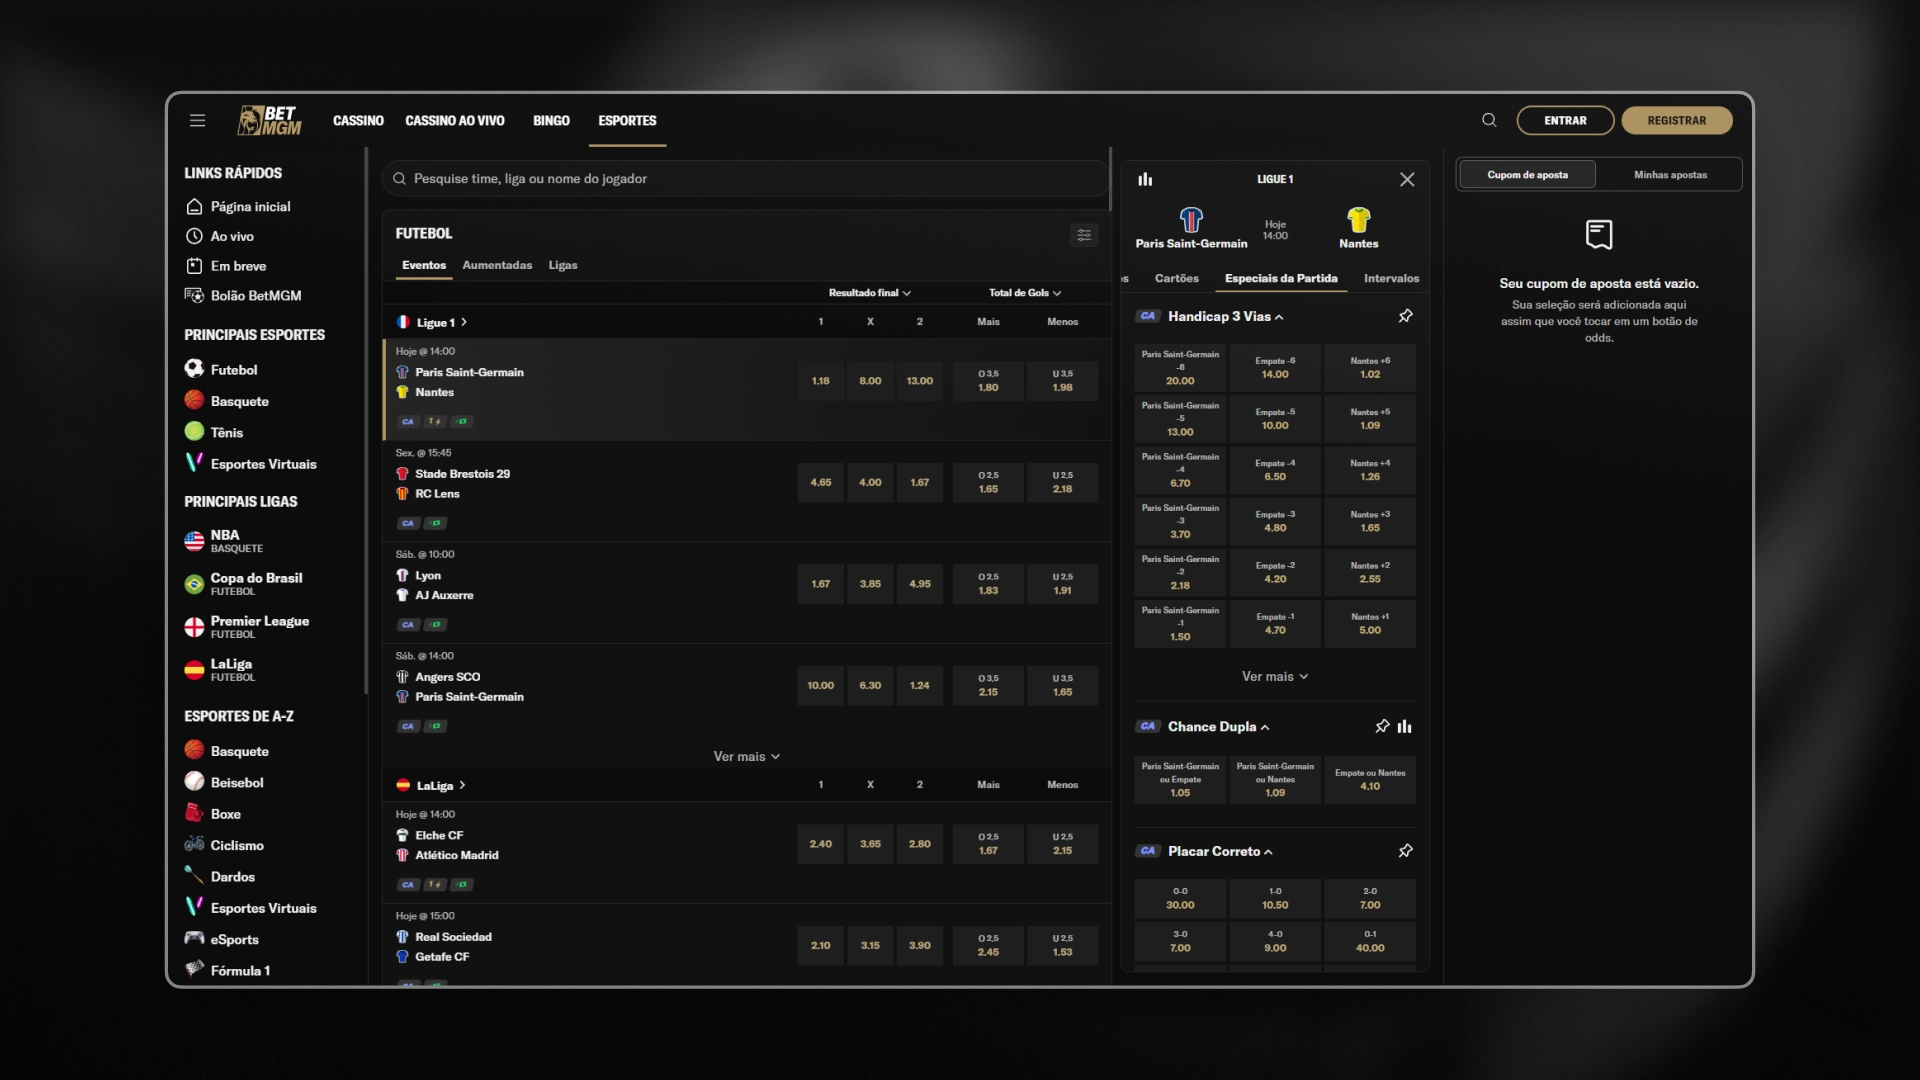Image resolution: width=1920 pixels, height=1080 pixels.
Task: Click the REGISTRAR button
Action: pos(1677,120)
